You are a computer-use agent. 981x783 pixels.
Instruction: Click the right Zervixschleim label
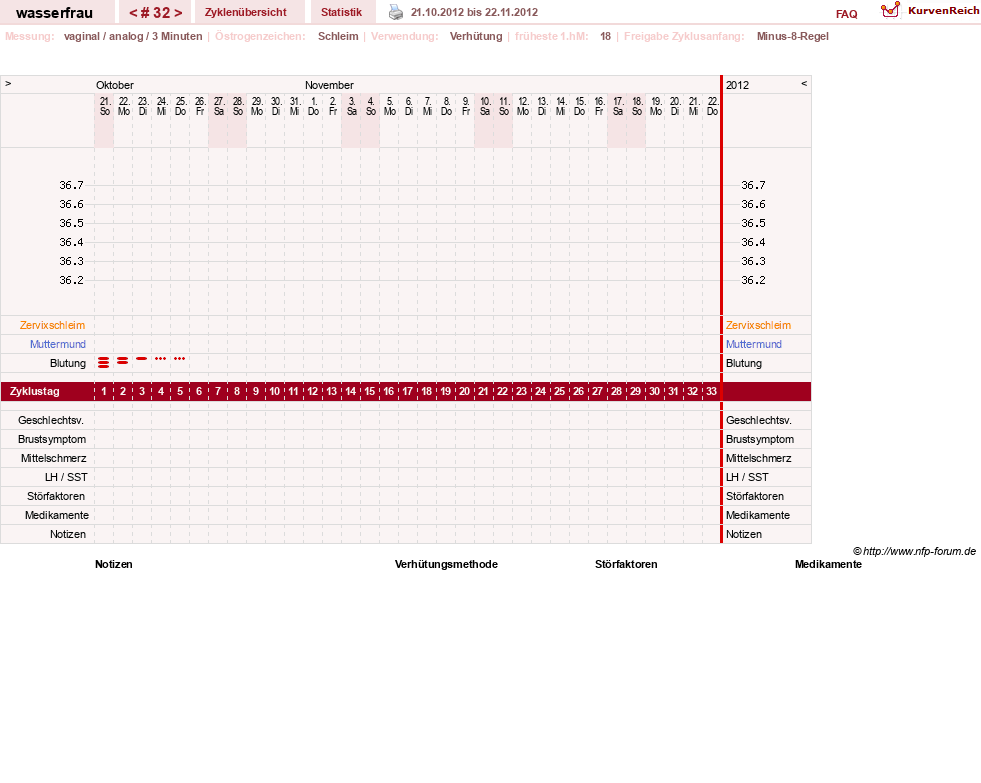758,325
